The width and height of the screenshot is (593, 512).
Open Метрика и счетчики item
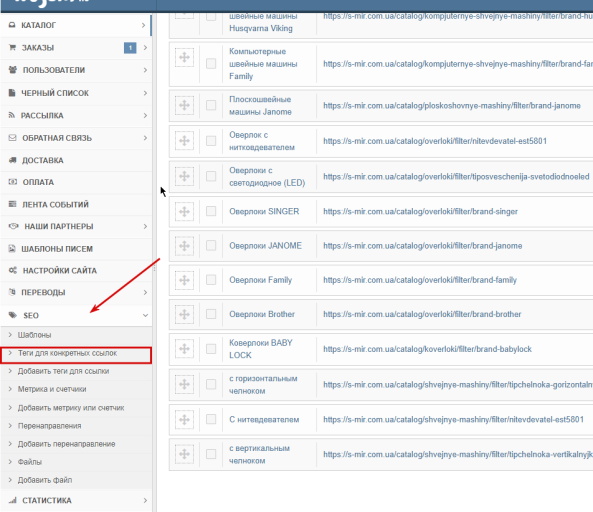(52, 389)
